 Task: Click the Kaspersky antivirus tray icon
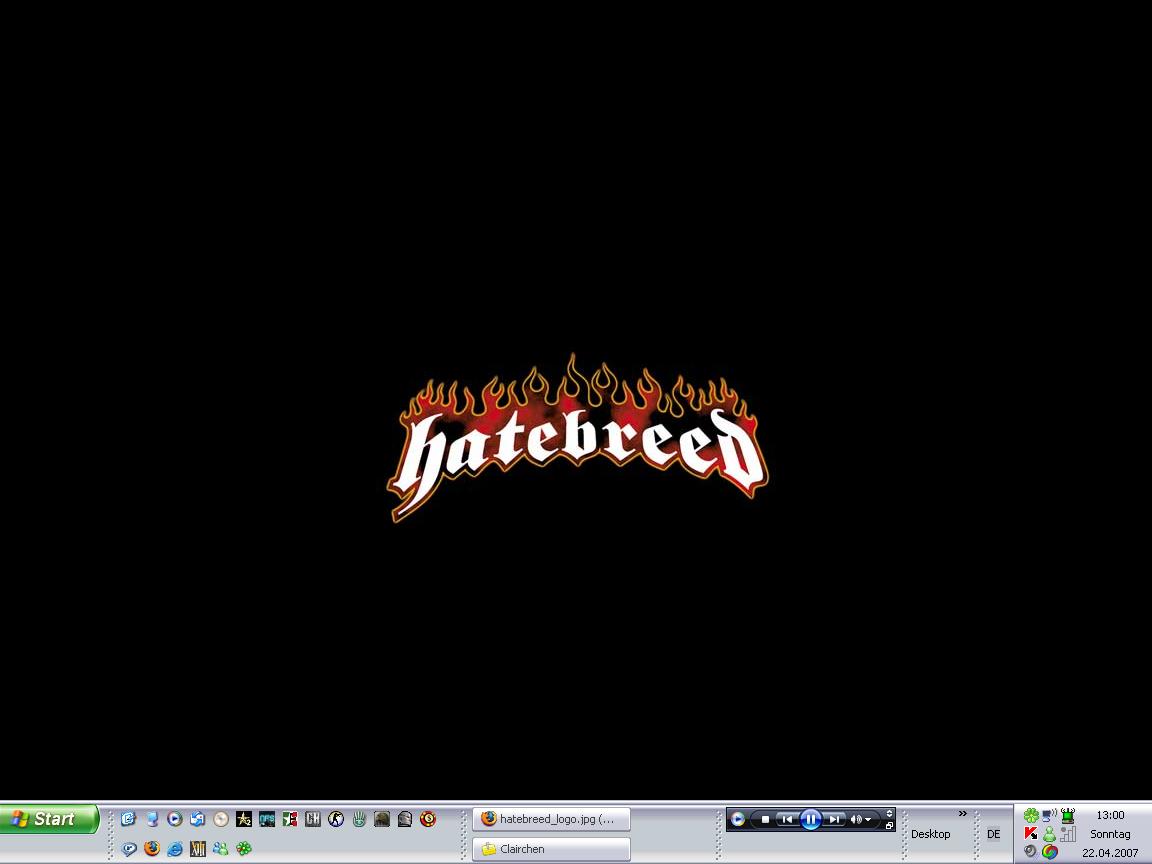[x=1031, y=834]
